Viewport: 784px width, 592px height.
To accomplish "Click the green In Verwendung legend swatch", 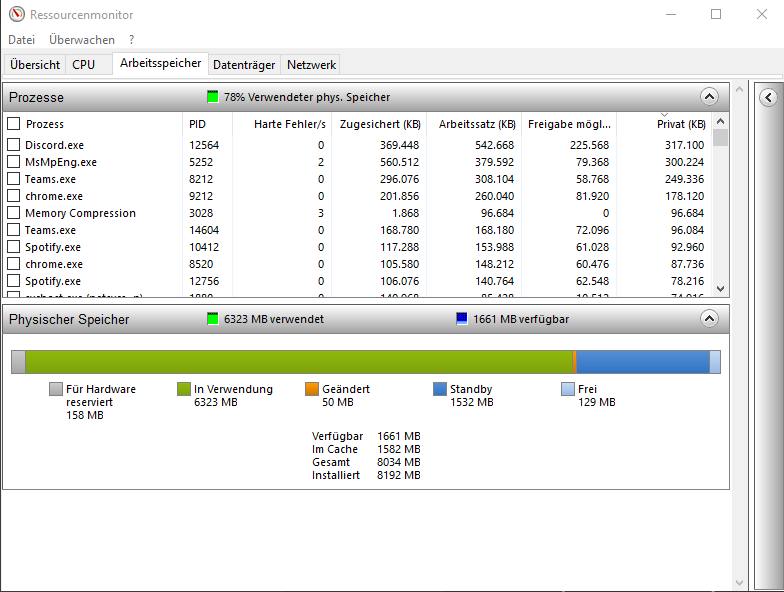I will 184,389.
